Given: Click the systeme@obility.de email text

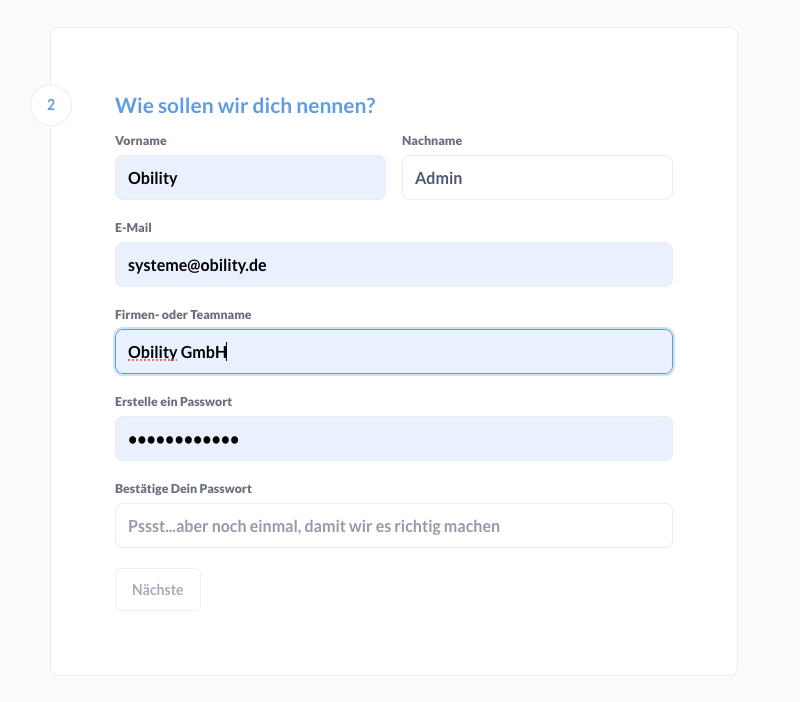Looking at the screenshot, I should coord(196,265).
